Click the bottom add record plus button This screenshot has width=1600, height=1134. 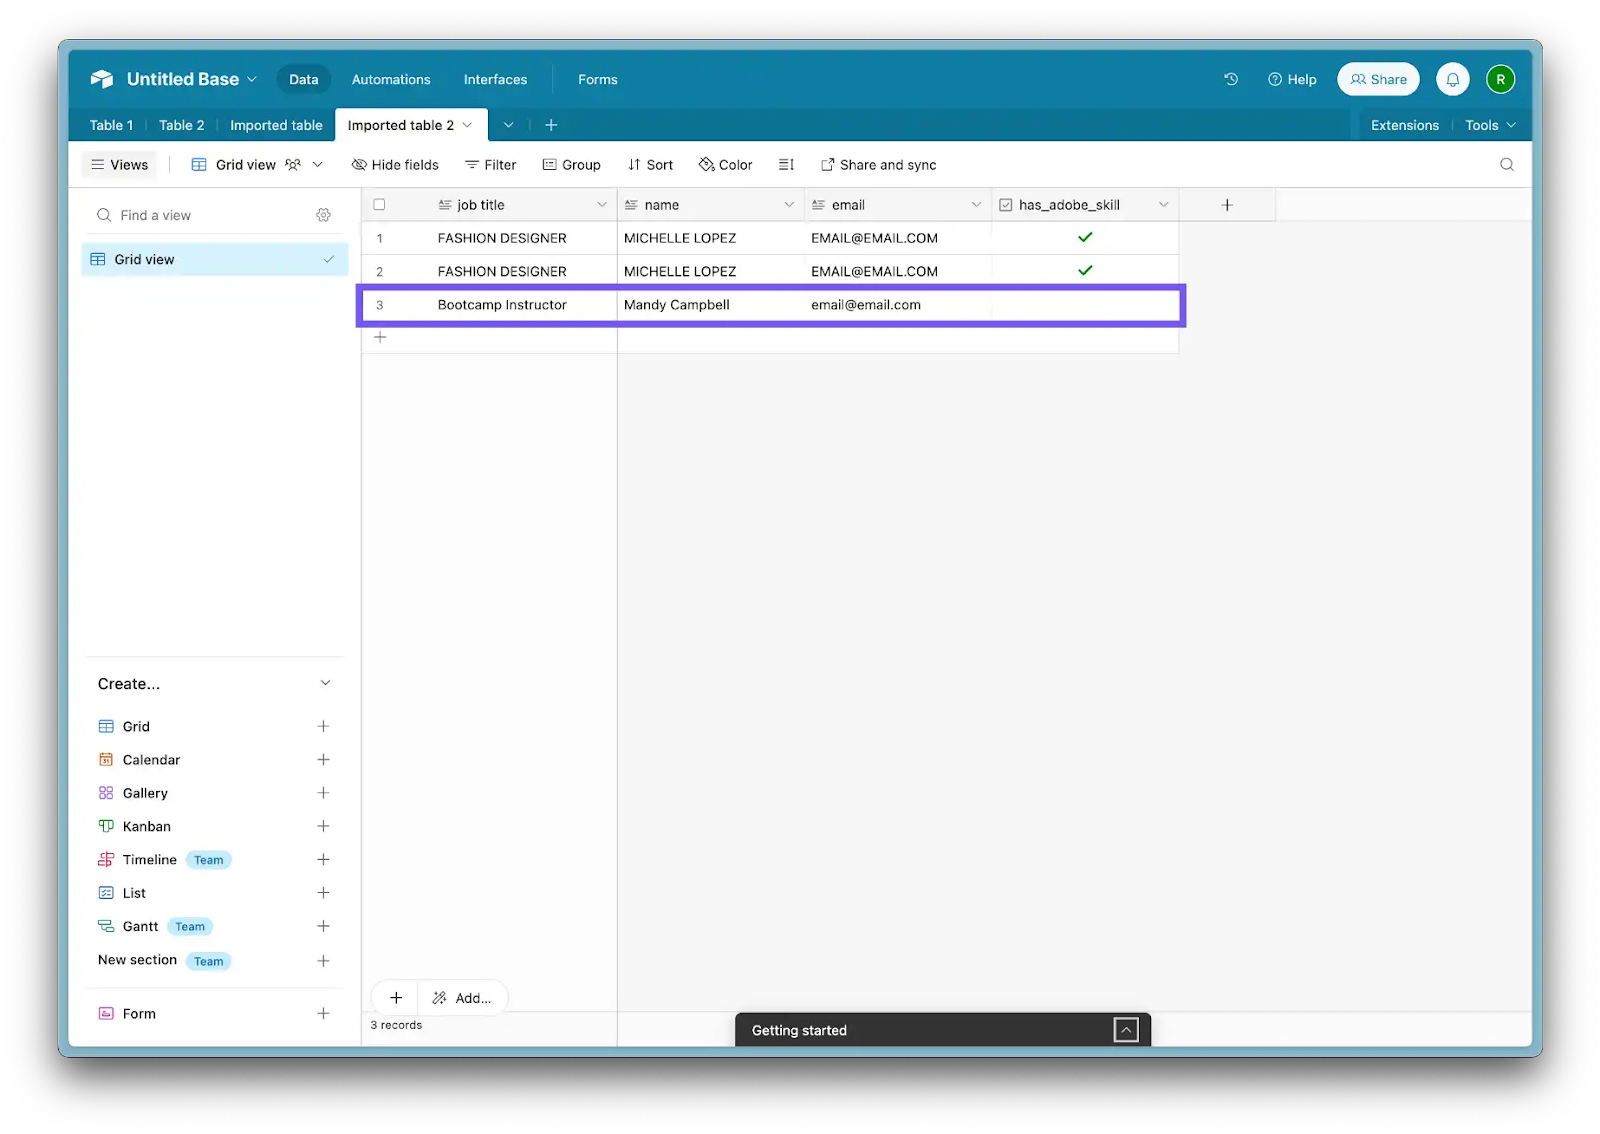pos(396,998)
